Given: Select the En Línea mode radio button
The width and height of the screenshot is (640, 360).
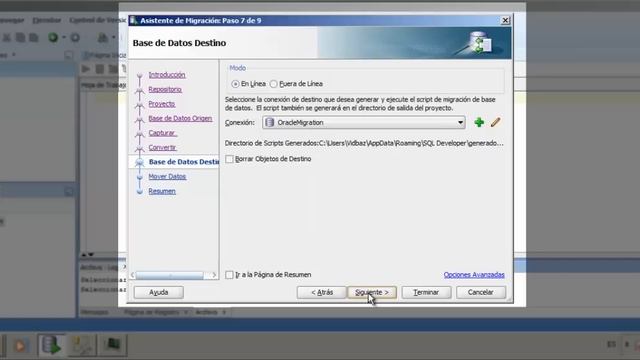Looking at the screenshot, I should pos(235,84).
